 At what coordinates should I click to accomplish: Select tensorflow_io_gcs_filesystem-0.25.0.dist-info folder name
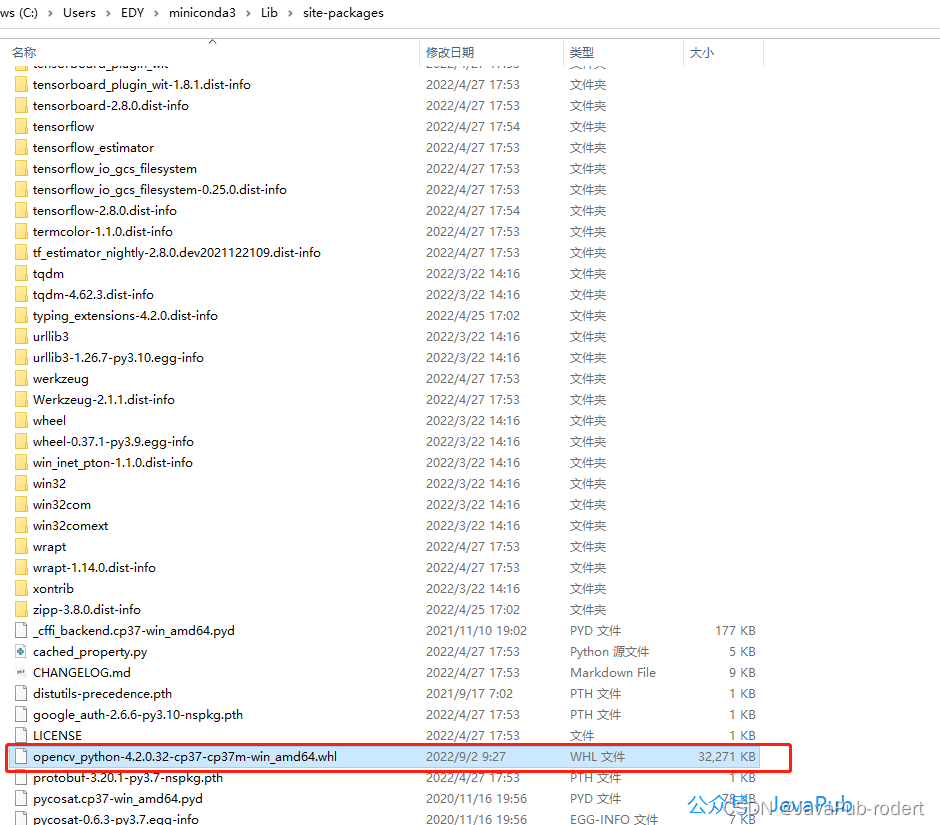coord(159,189)
